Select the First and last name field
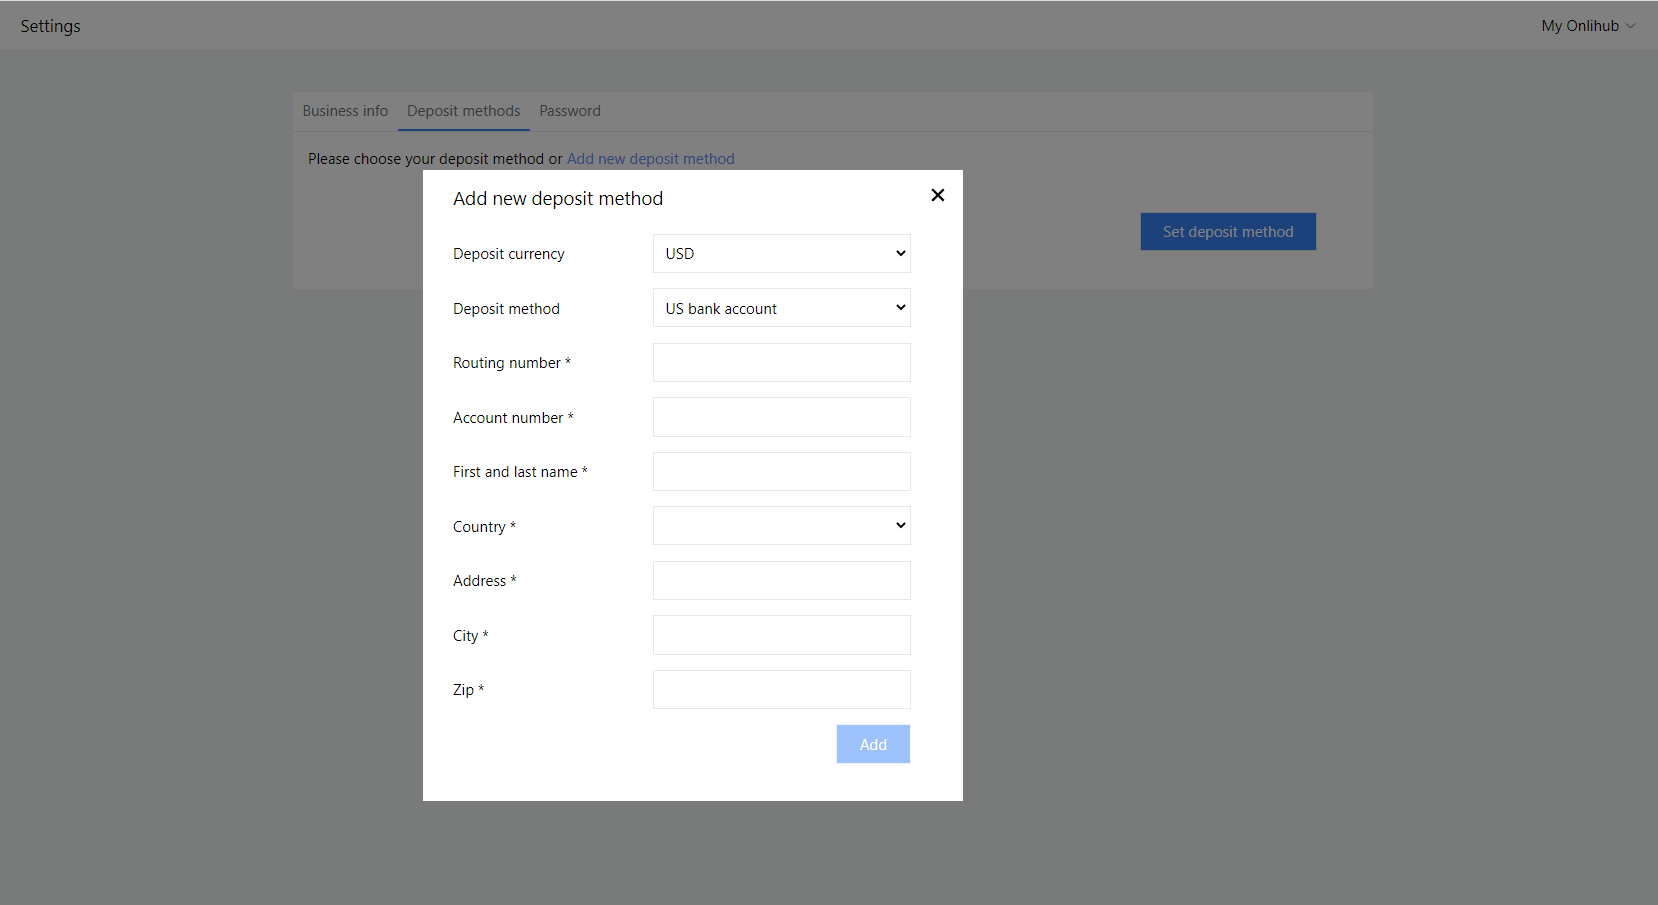Viewport: 1658px width, 905px height. pos(782,472)
